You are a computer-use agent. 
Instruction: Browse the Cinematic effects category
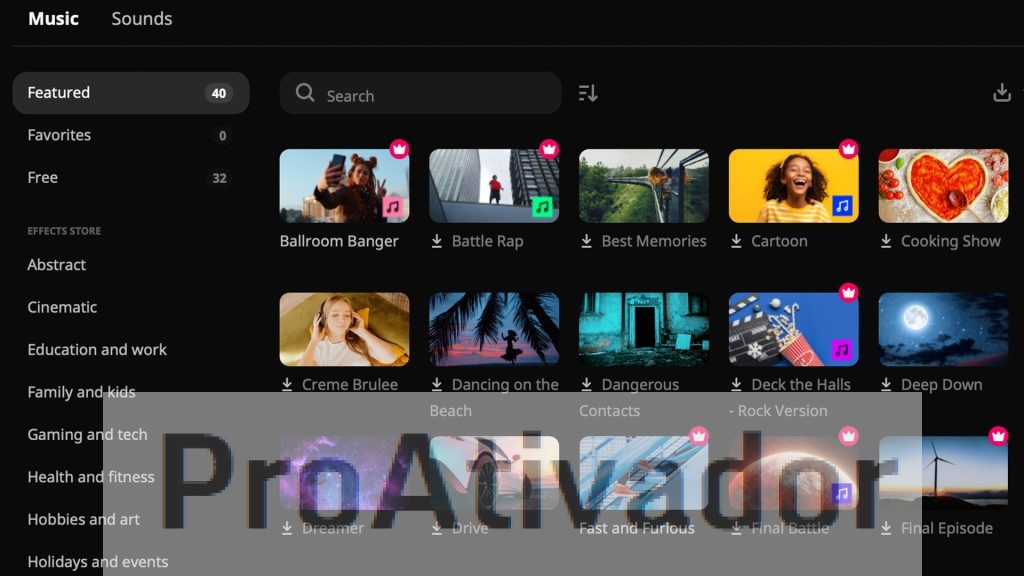click(62, 307)
